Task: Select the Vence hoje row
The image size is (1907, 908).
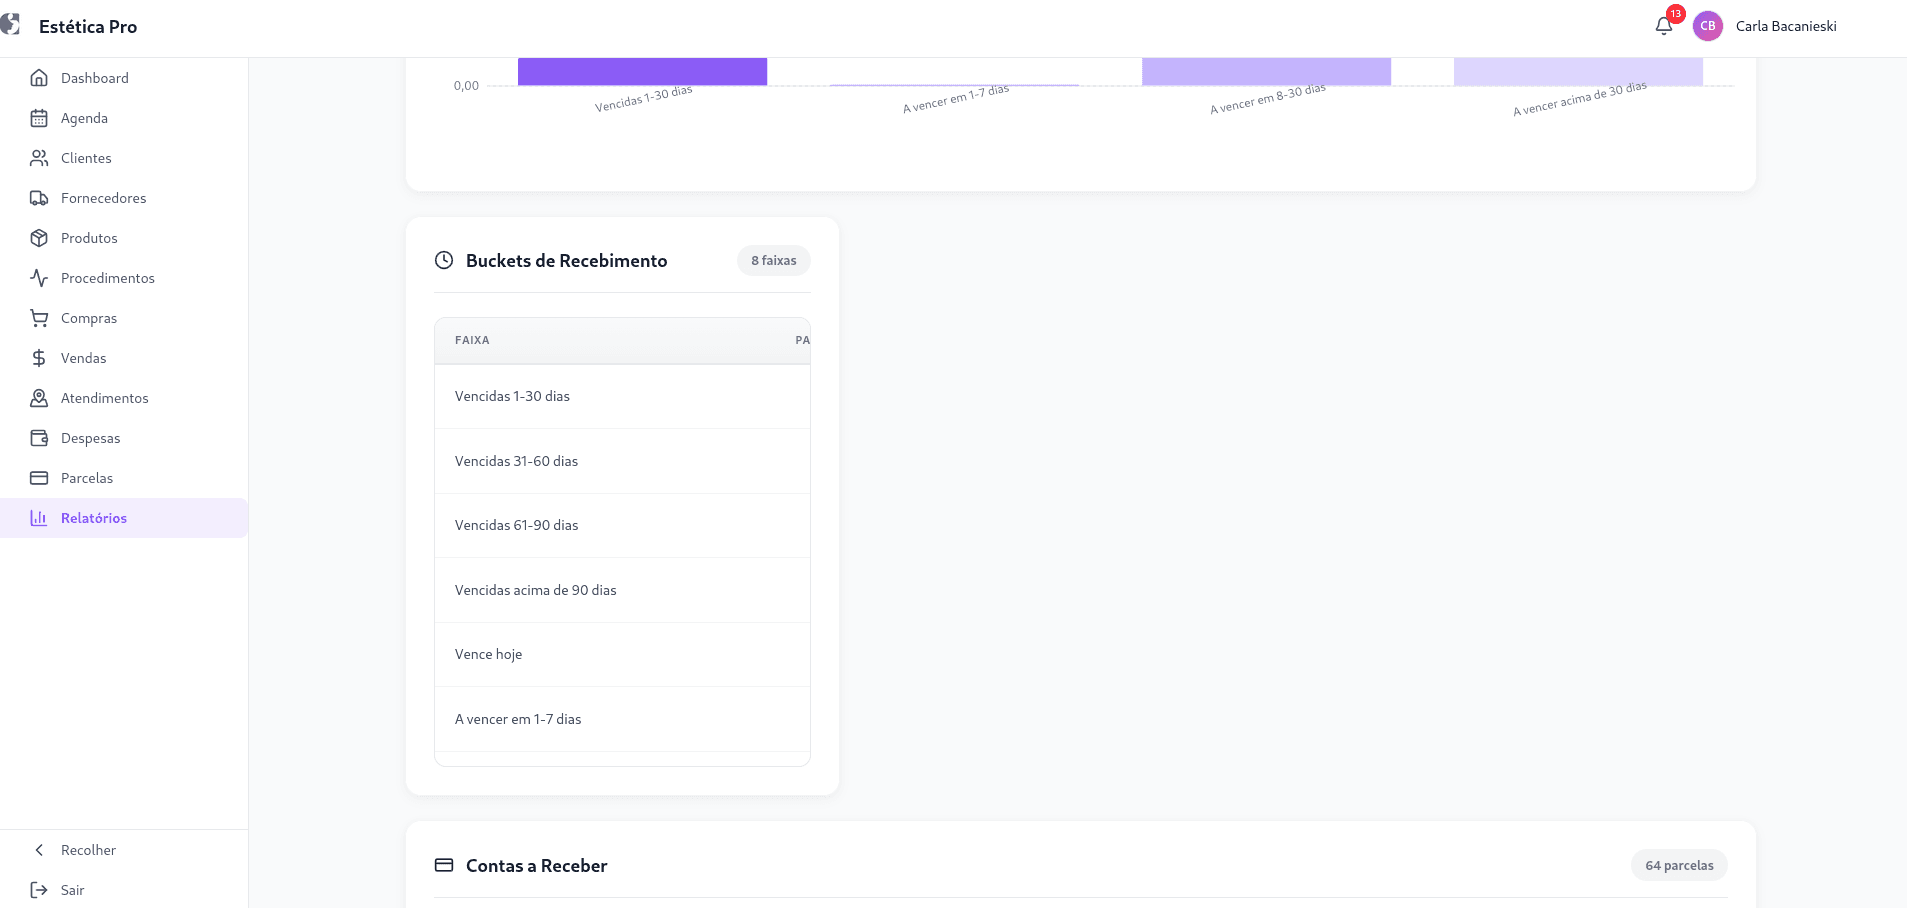Action: 622,654
